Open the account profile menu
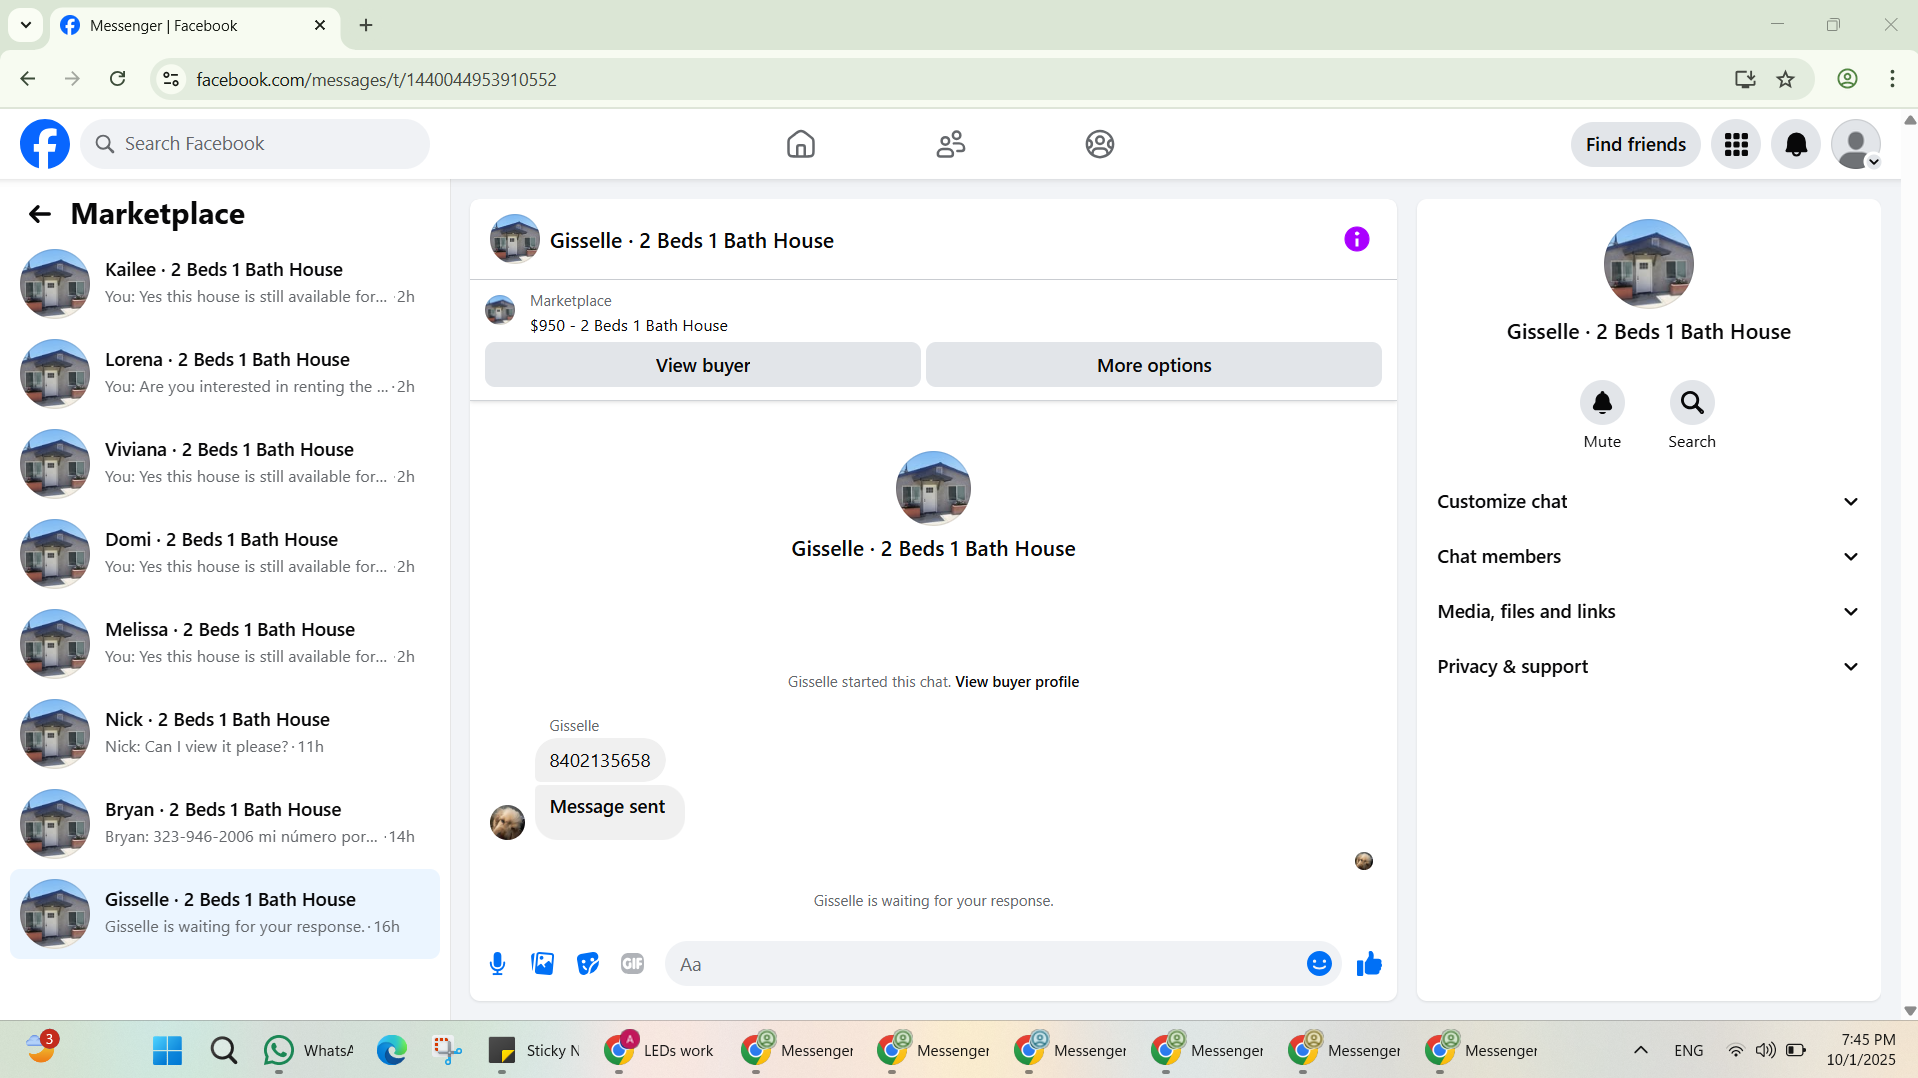The width and height of the screenshot is (1918, 1078). coord(1856,144)
